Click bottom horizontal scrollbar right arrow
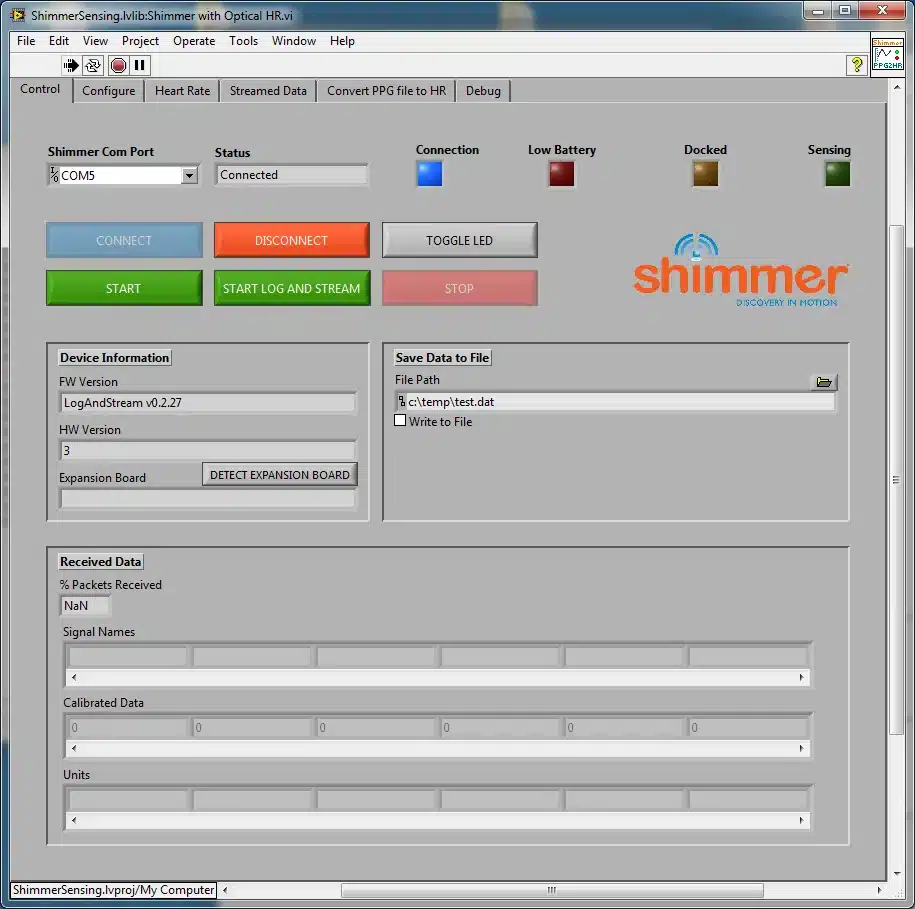 coord(879,890)
